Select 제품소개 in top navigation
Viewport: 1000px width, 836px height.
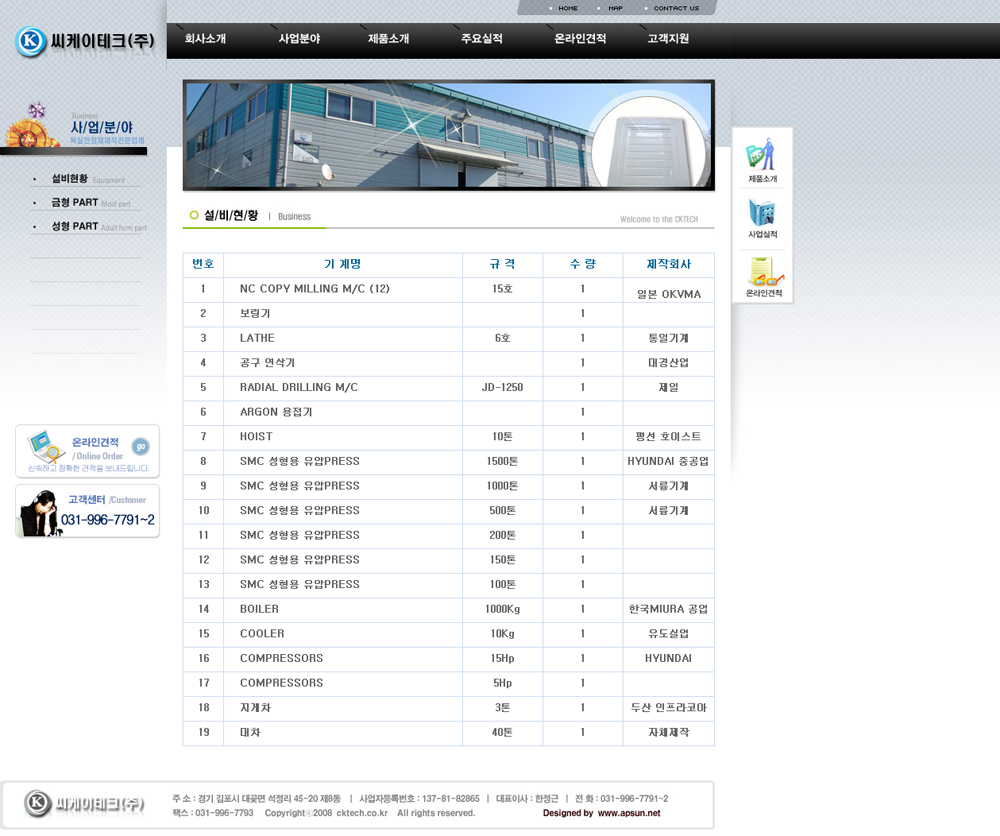[x=388, y=39]
